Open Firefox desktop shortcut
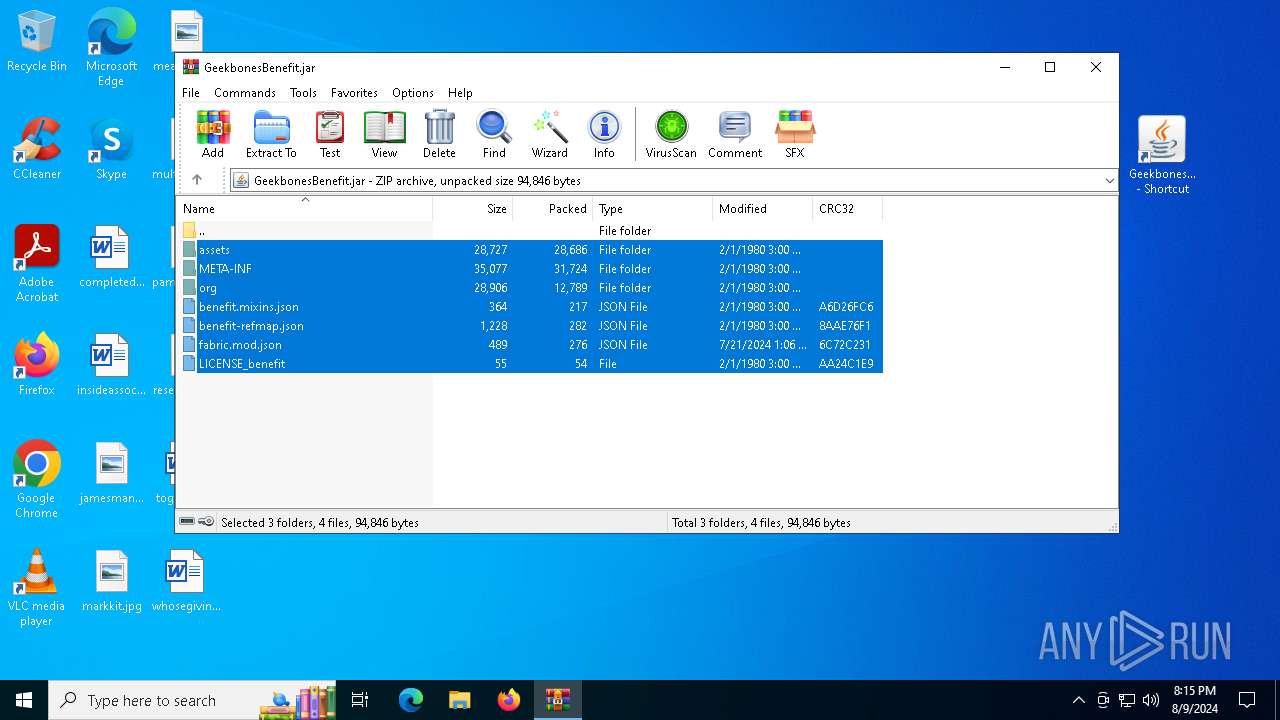 point(37,365)
